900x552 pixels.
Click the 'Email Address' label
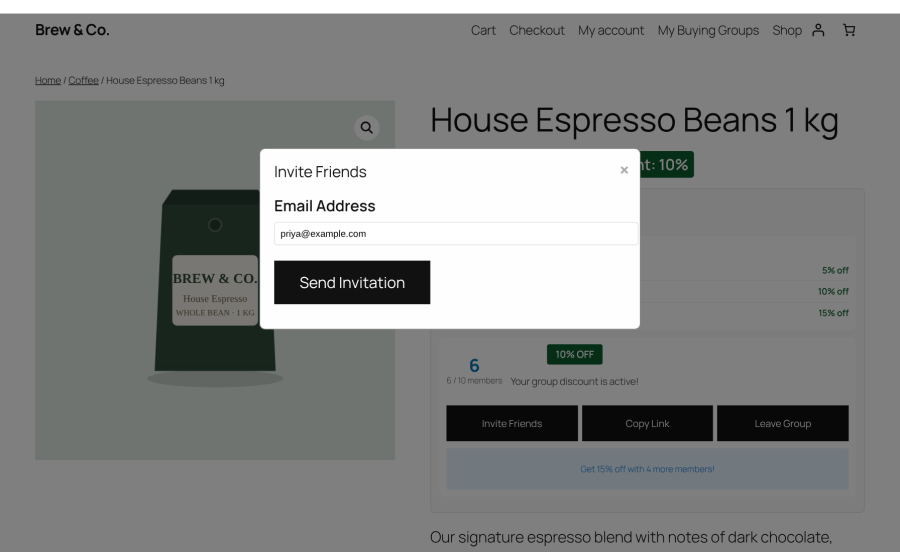[324, 206]
